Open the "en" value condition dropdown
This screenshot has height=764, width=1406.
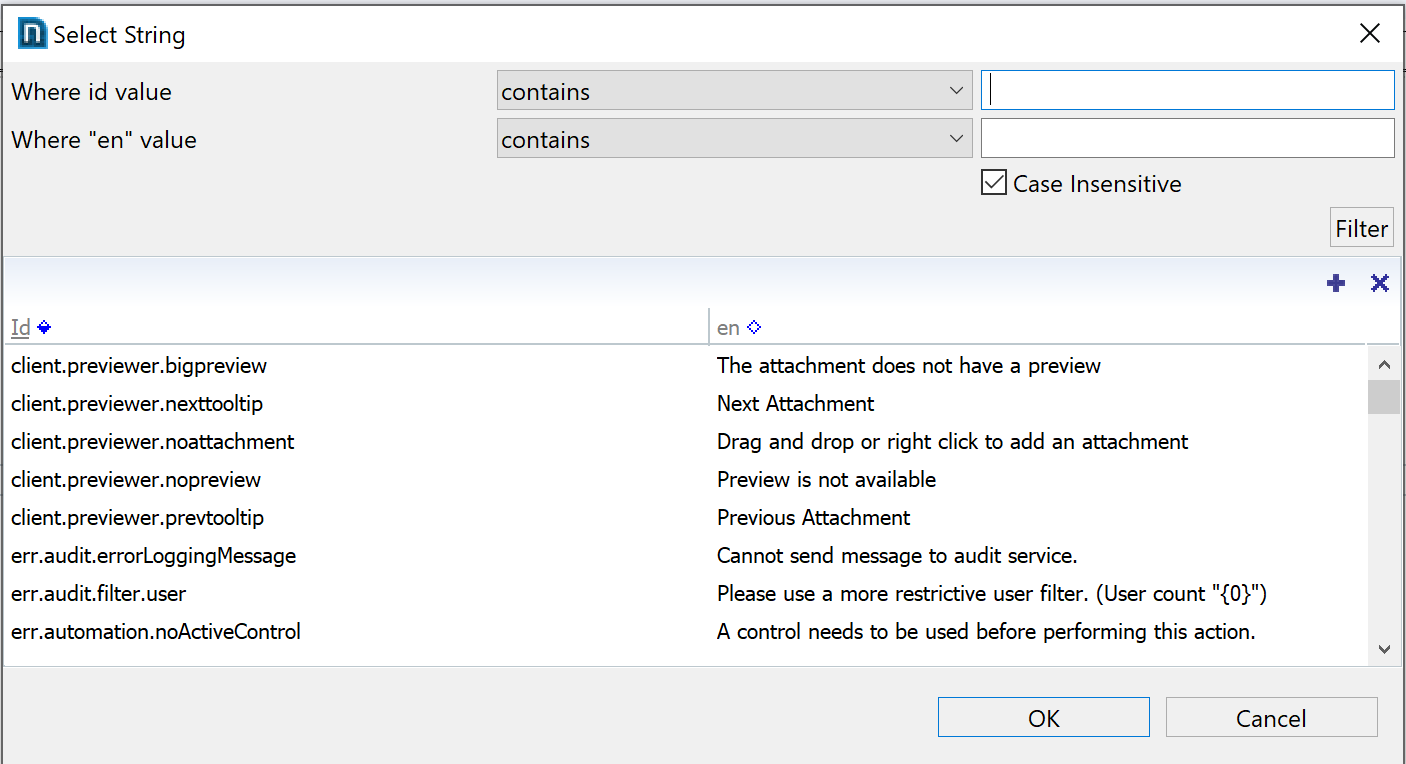(734, 139)
